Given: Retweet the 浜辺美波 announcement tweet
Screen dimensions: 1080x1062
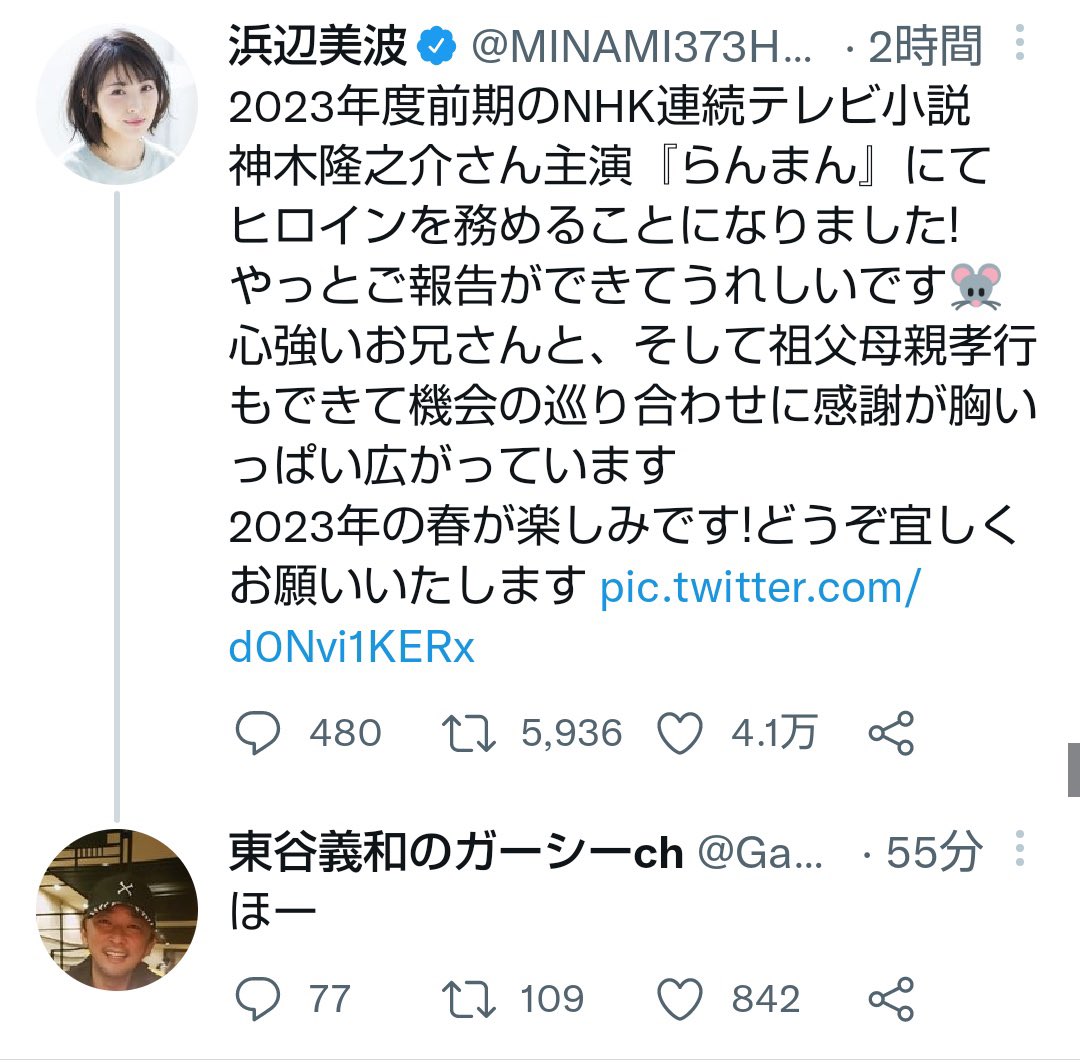Looking at the screenshot, I should point(469,735).
